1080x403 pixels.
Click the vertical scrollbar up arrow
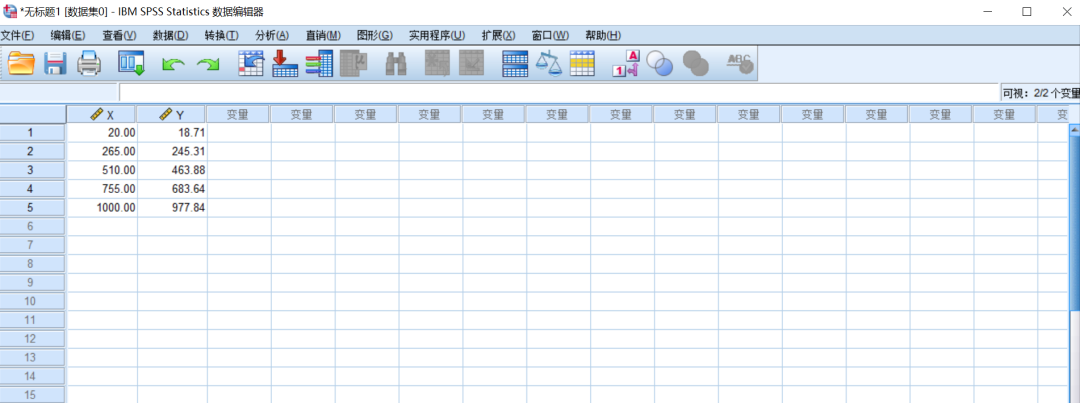tap(1074, 130)
